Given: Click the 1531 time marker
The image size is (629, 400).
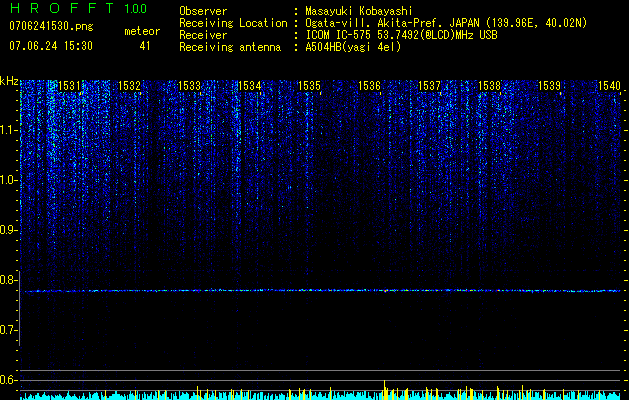Looking at the screenshot, I should [69, 85].
